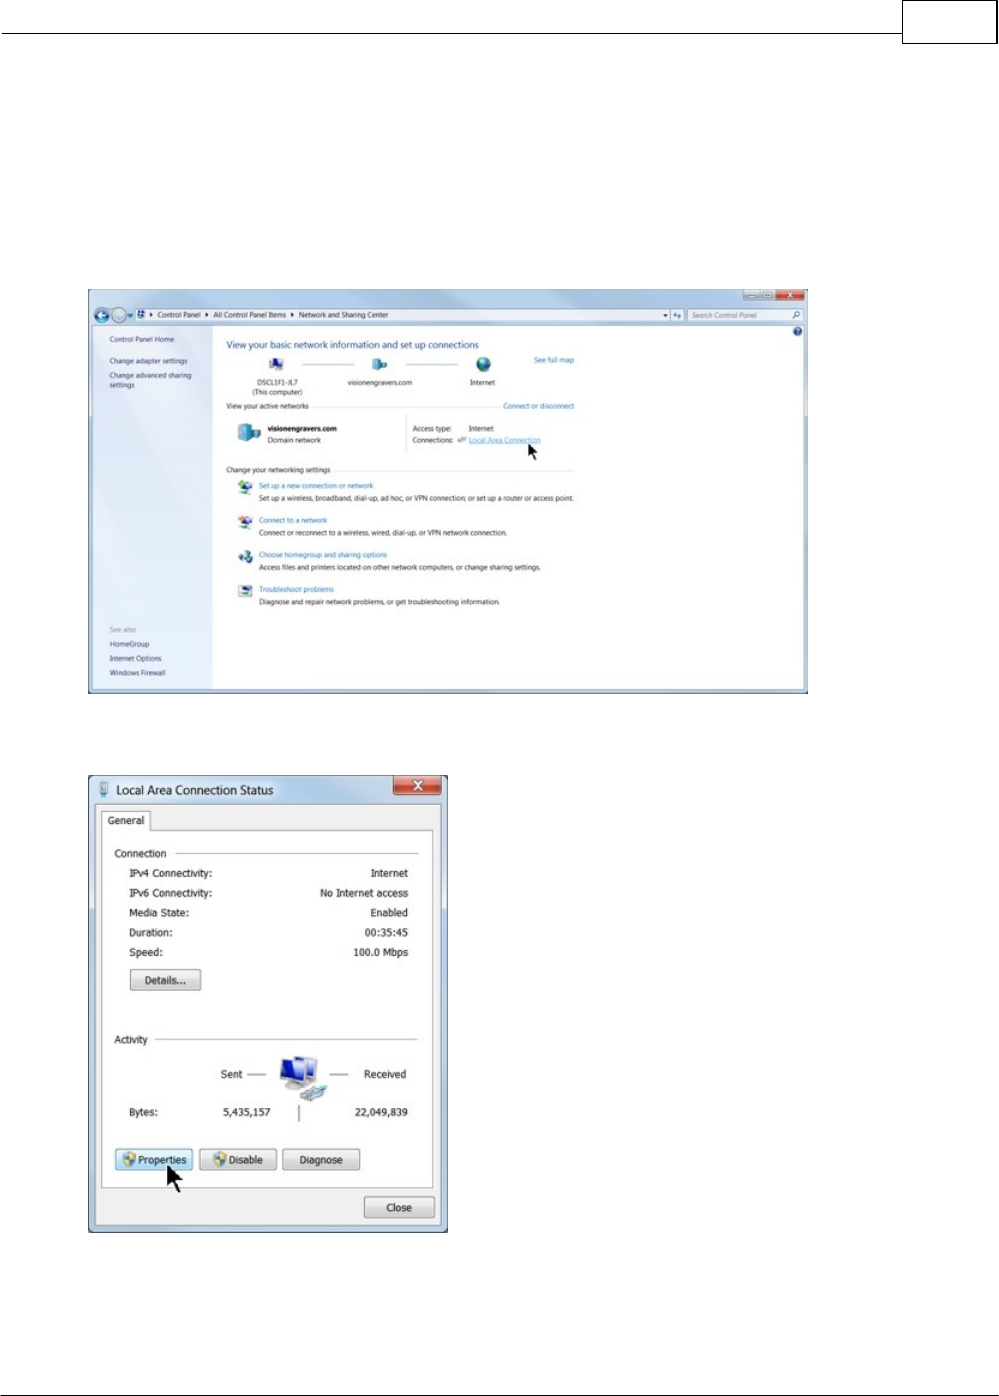The image size is (999, 1396).
Task: Click Troubleshoot problems link
Action: [x=296, y=589]
